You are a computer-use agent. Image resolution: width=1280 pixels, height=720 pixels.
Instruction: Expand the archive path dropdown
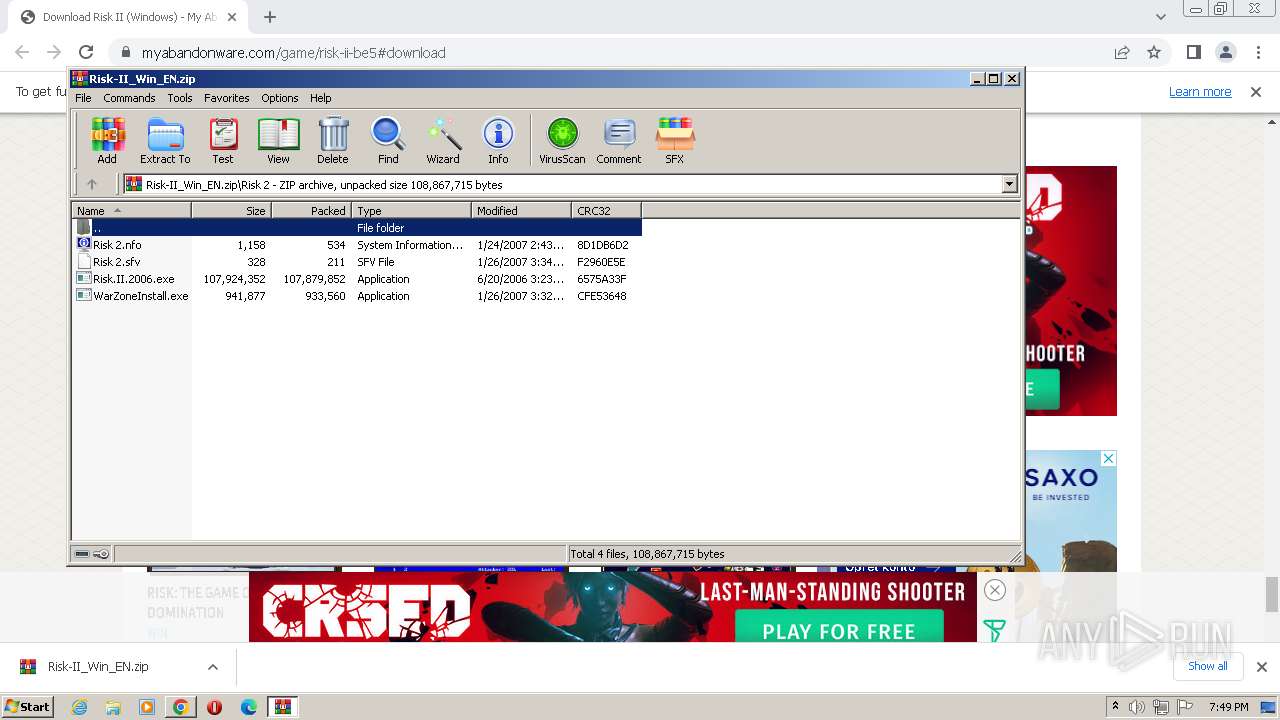pyautogui.click(x=1009, y=184)
